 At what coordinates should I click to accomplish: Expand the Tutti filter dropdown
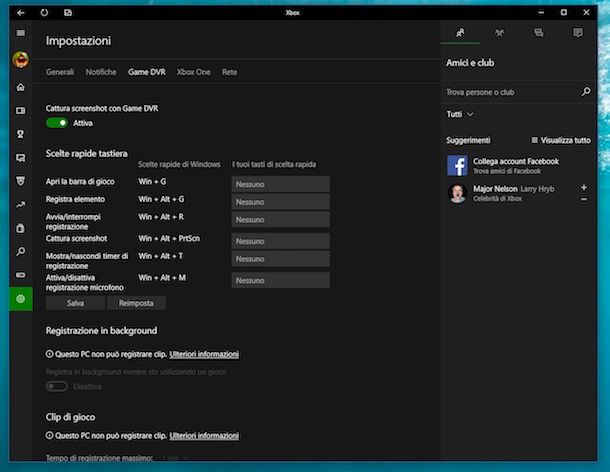click(459, 114)
